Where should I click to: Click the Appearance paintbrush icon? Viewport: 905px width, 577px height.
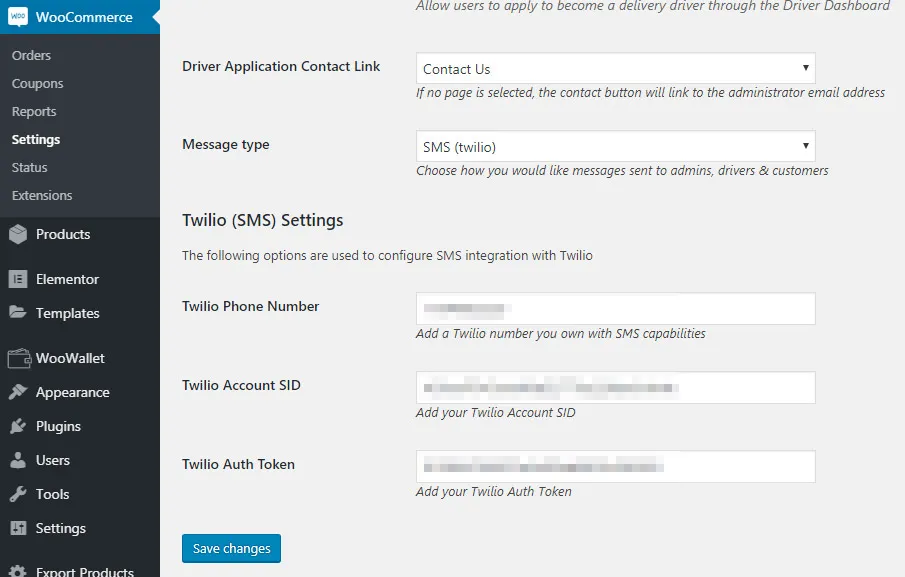[18, 392]
